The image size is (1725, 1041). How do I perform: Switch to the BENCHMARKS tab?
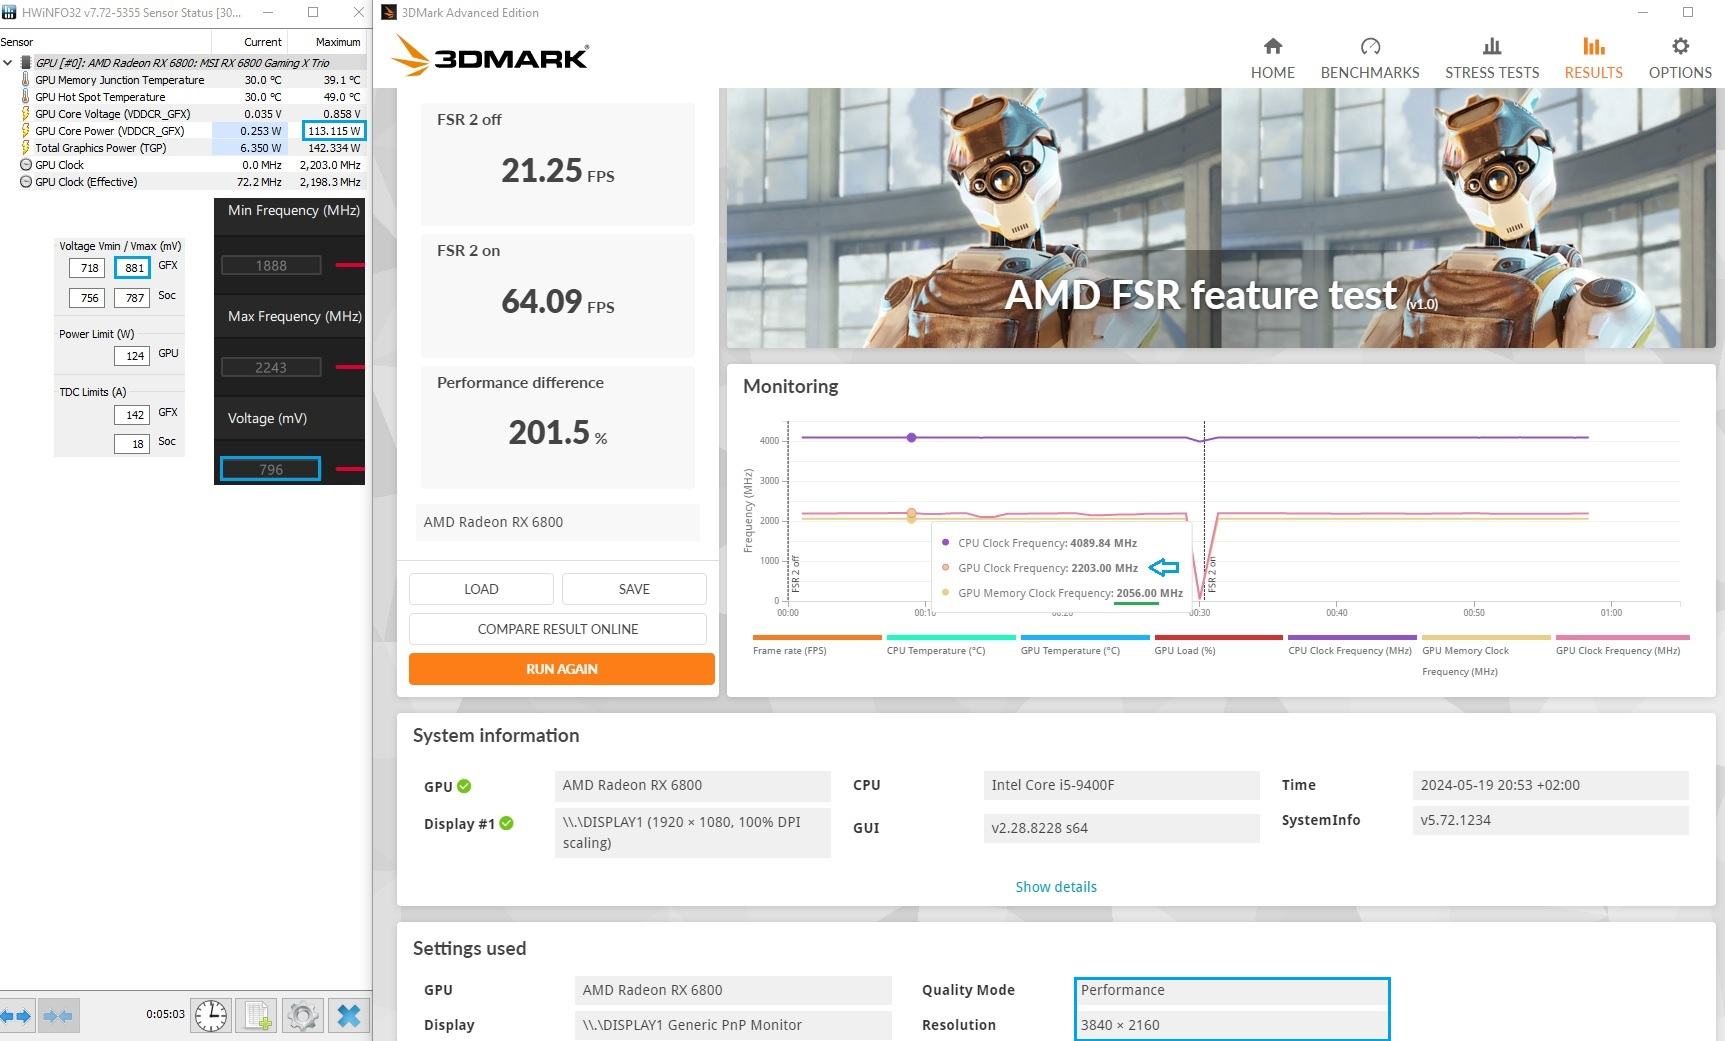1370,58
